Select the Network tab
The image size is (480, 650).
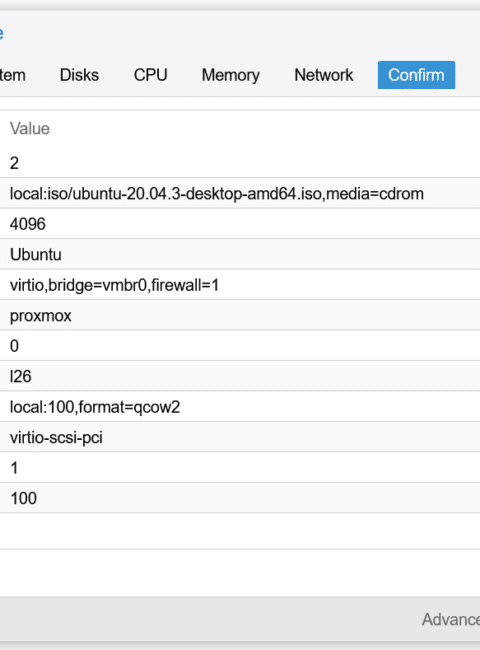coord(323,75)
